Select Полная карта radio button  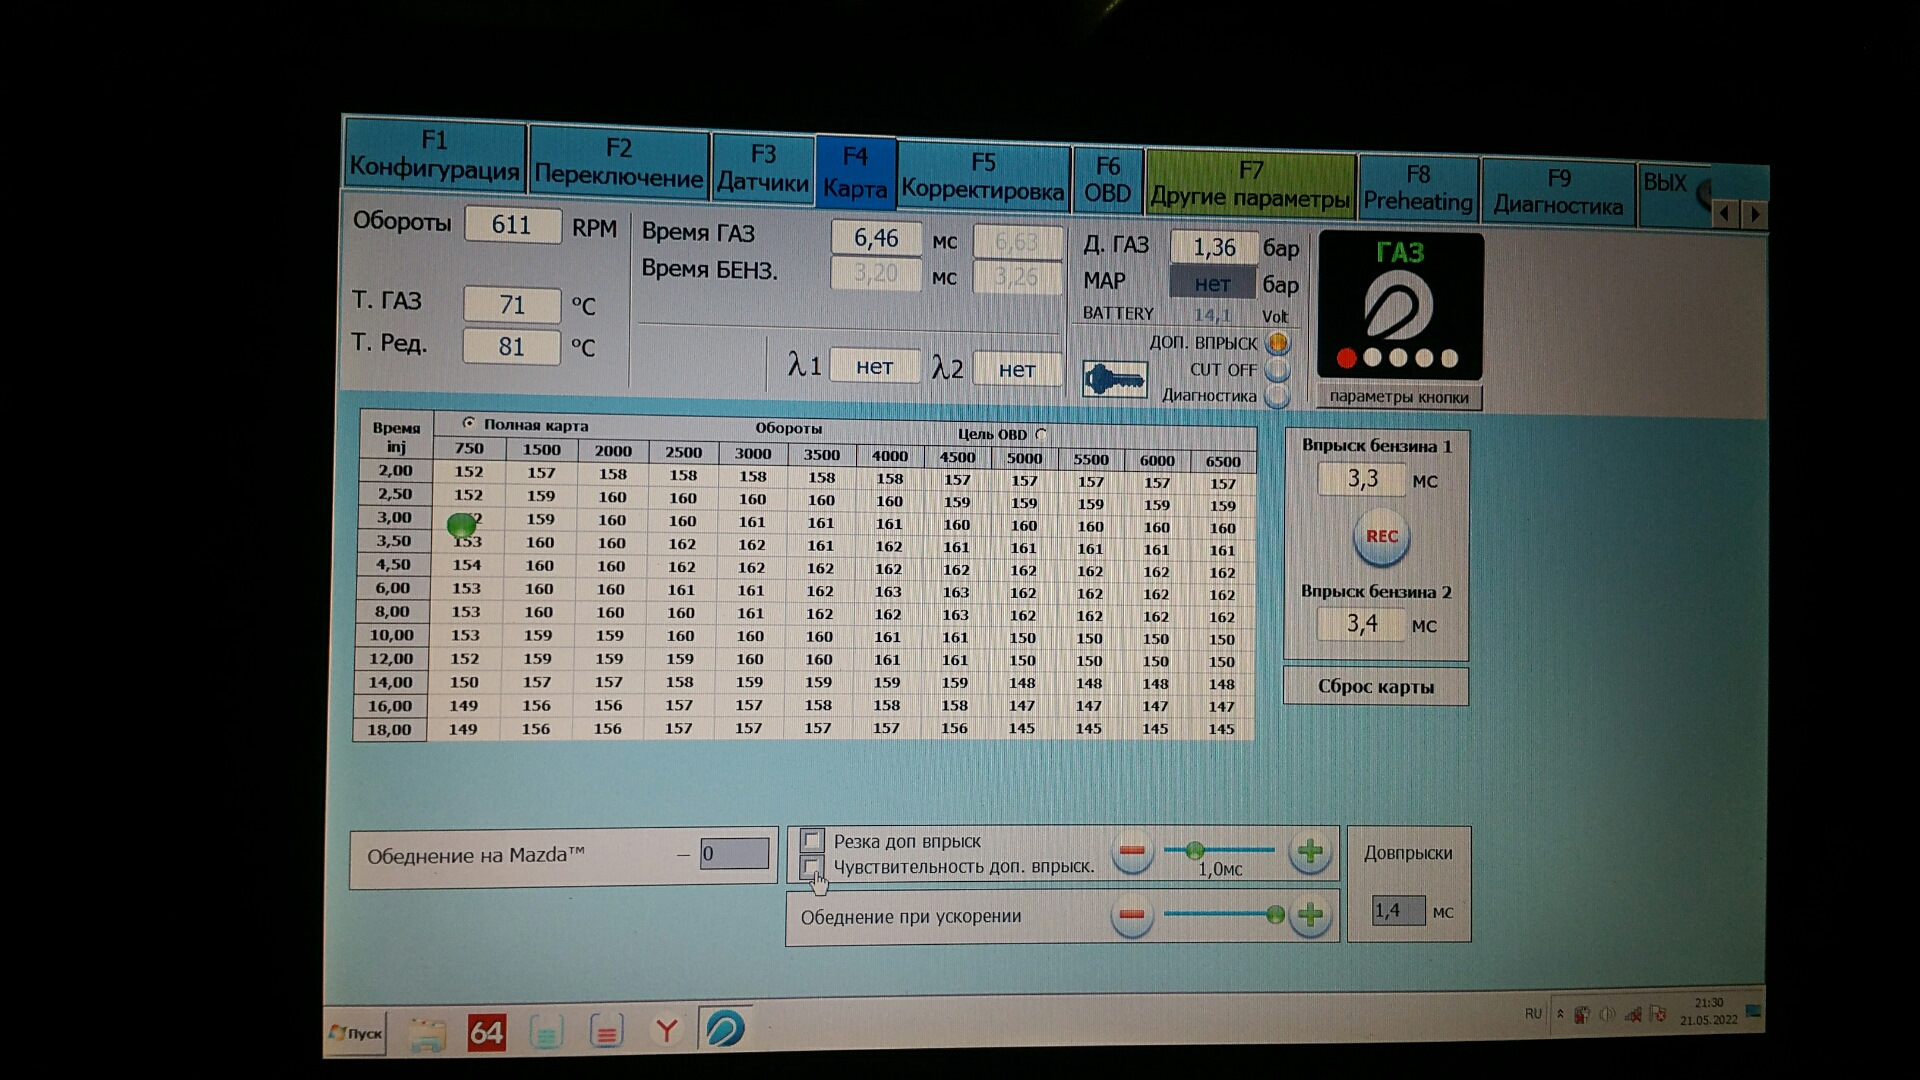469,423
